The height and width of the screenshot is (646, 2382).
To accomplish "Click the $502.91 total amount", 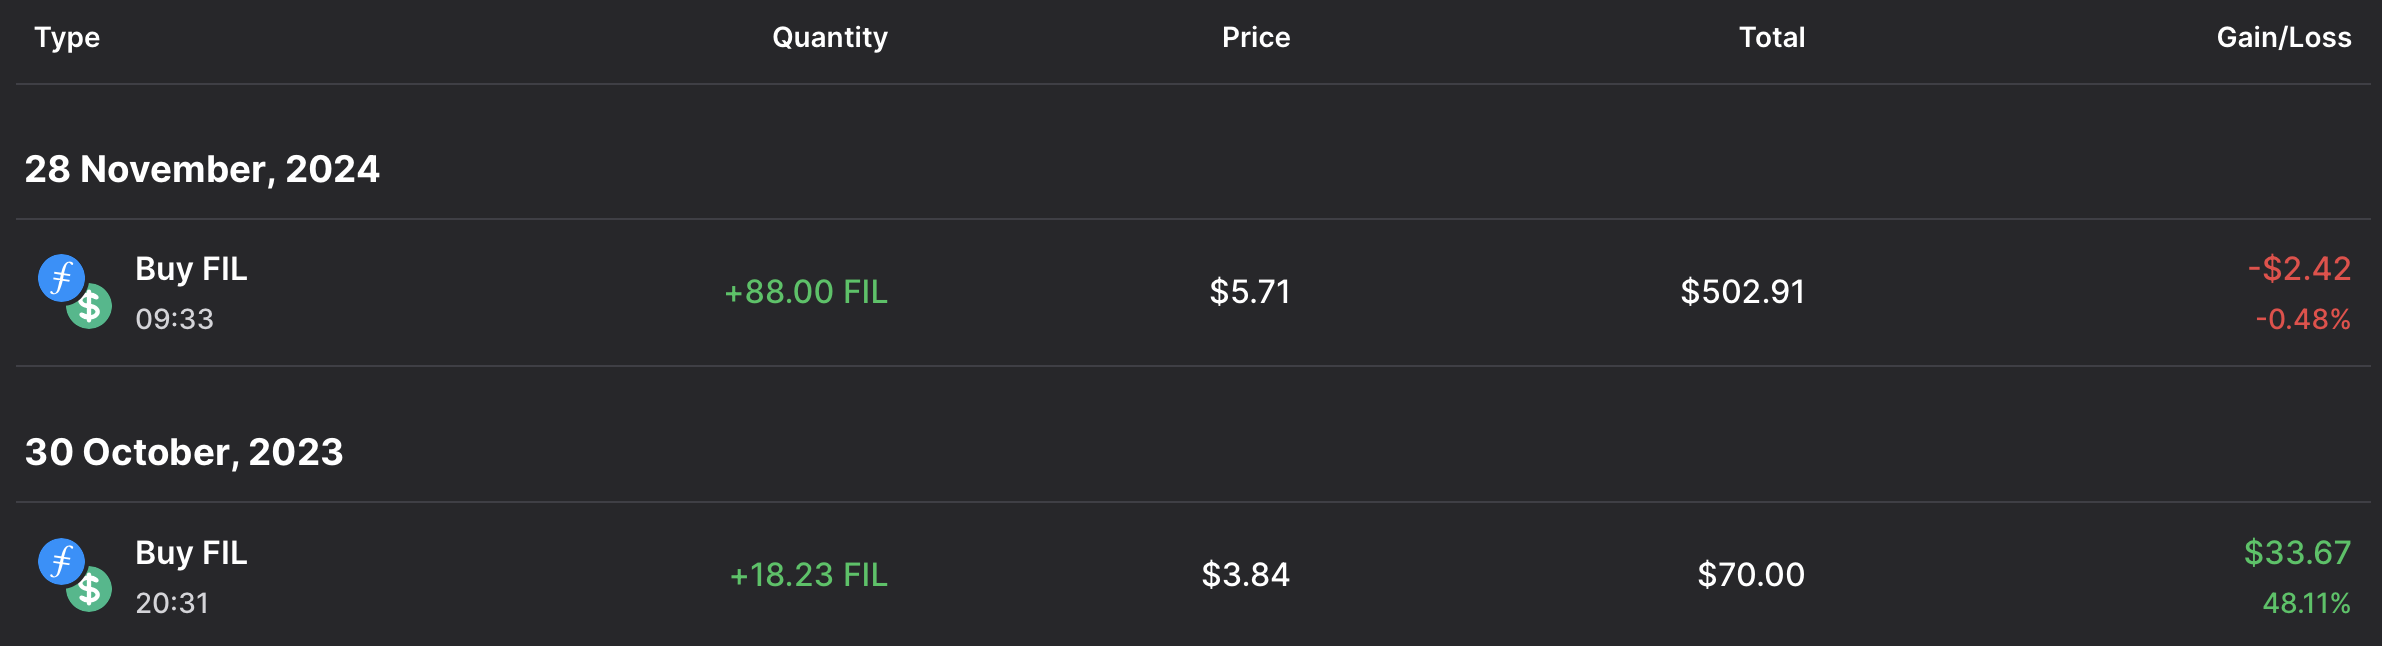I will tap(1742, 292).
